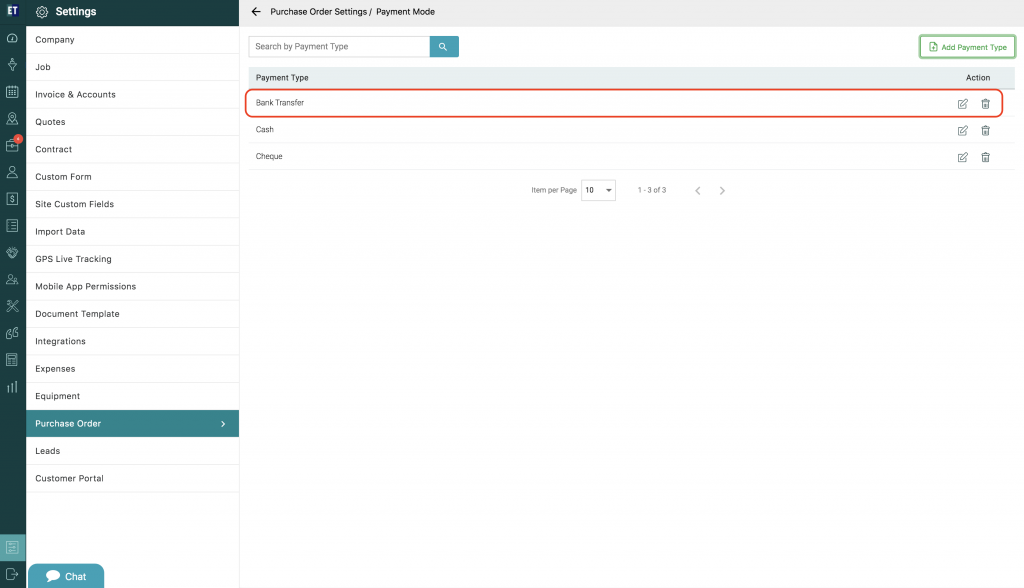Open the list document icon in sidebar

(12, 225)
